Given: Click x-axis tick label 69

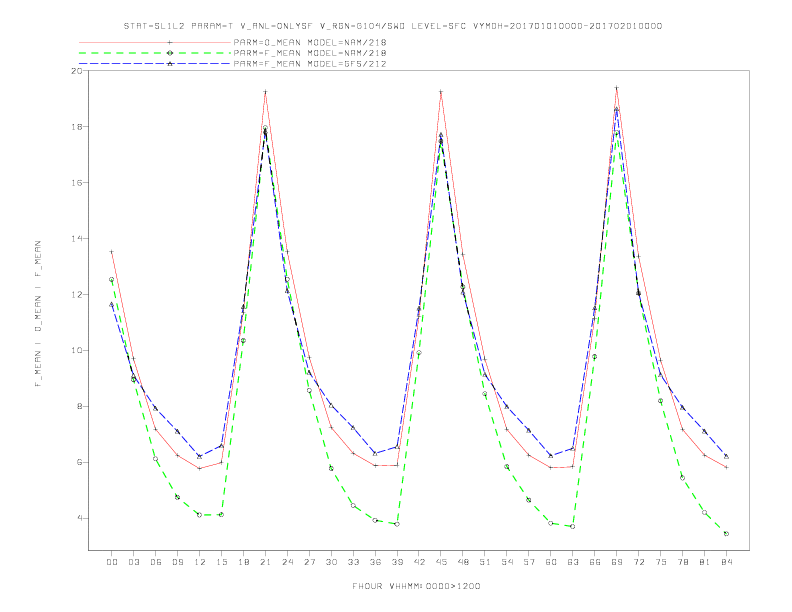Looking at the screenshot, I should point(617,562).
